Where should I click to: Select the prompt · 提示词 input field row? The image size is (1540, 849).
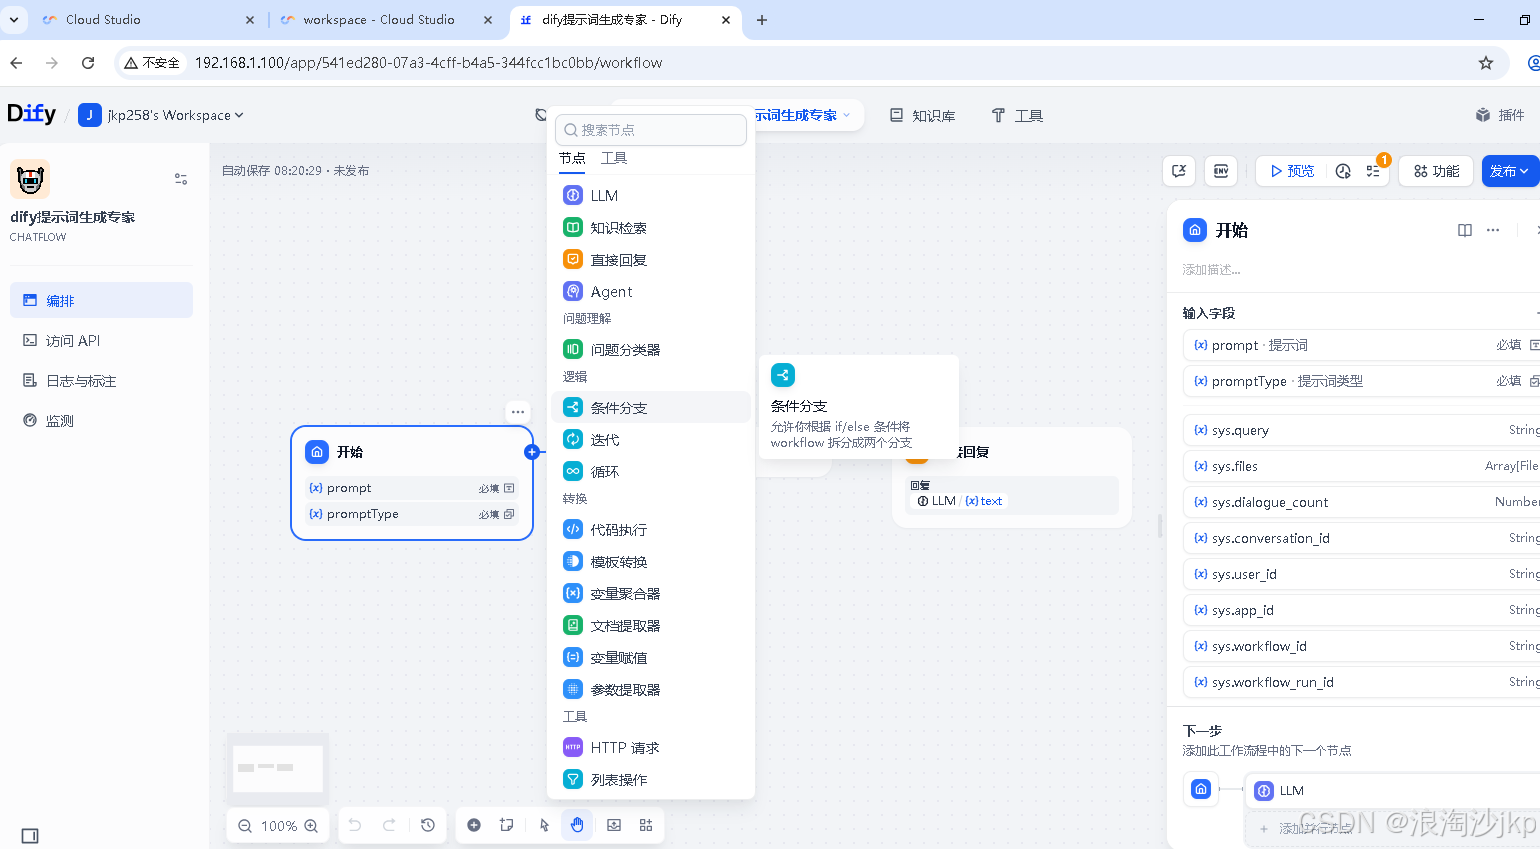click(1362, 345)
